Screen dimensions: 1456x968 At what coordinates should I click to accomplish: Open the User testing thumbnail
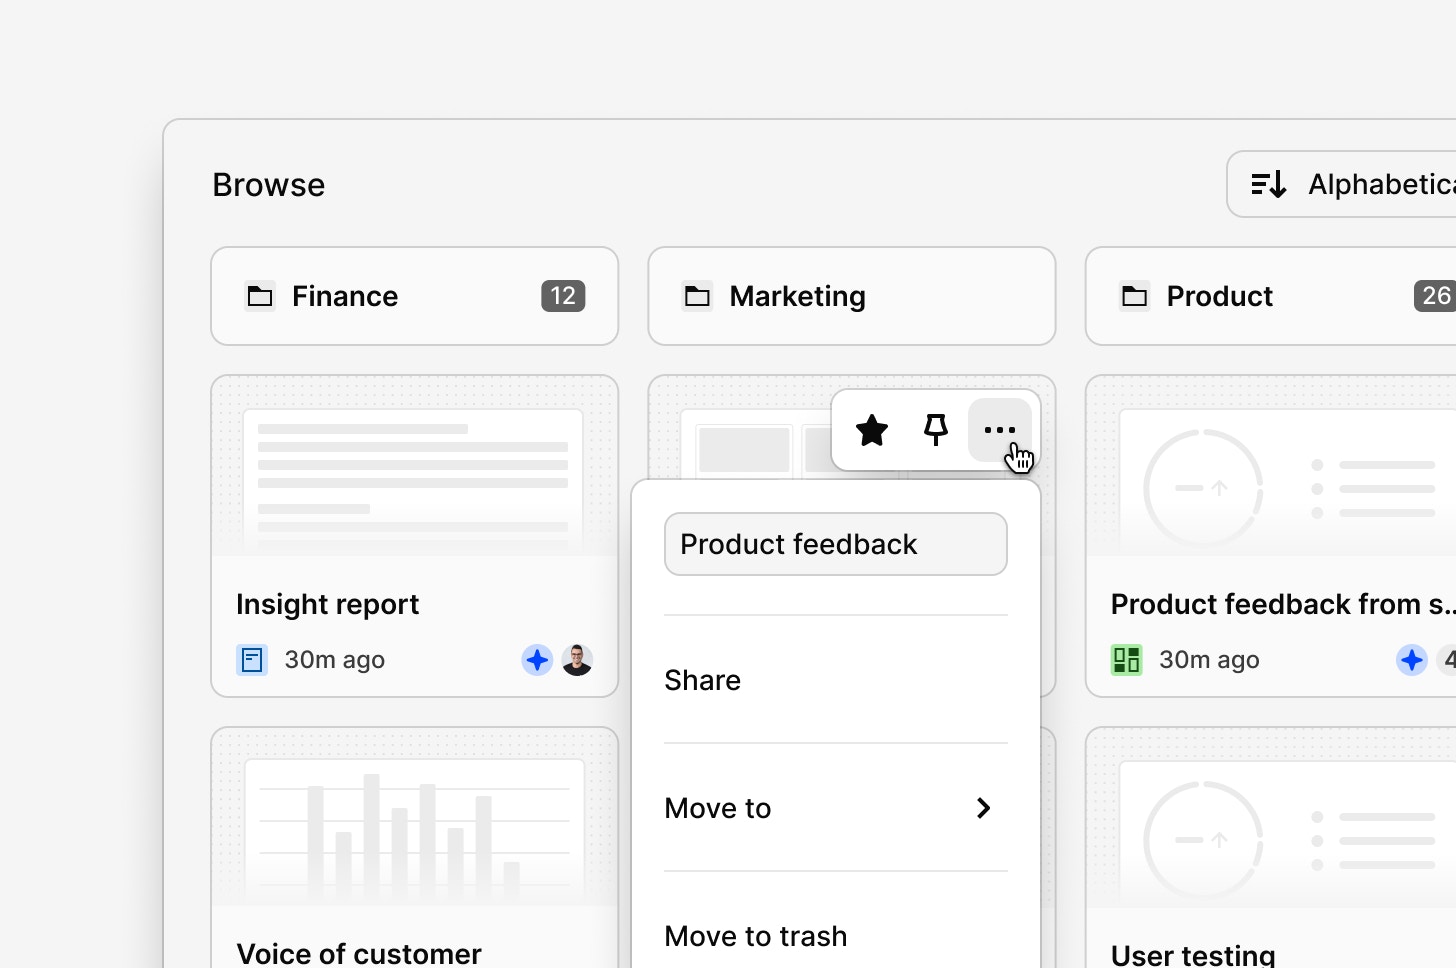(1271, 818)
